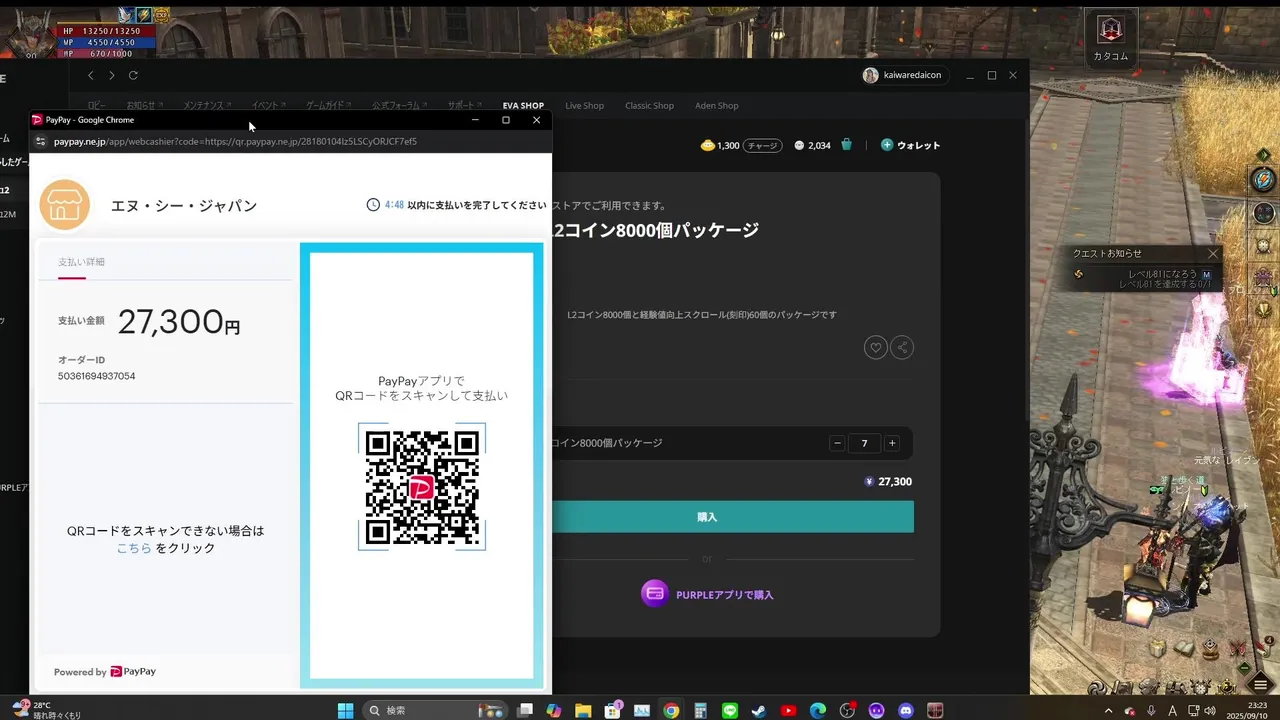Click the taskbar 検索 search box

pos(435,710)
